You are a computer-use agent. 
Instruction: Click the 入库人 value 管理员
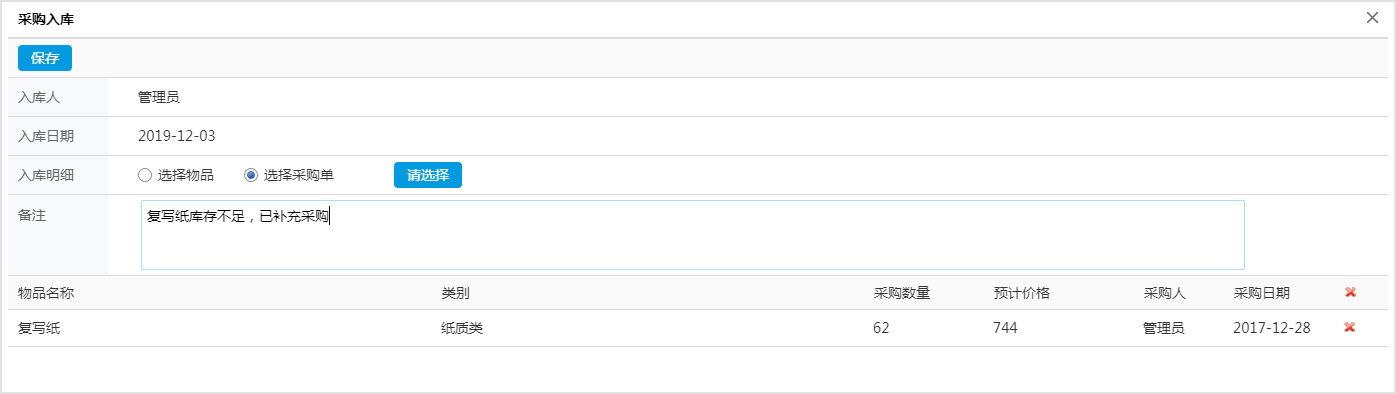tap(159, 97)
